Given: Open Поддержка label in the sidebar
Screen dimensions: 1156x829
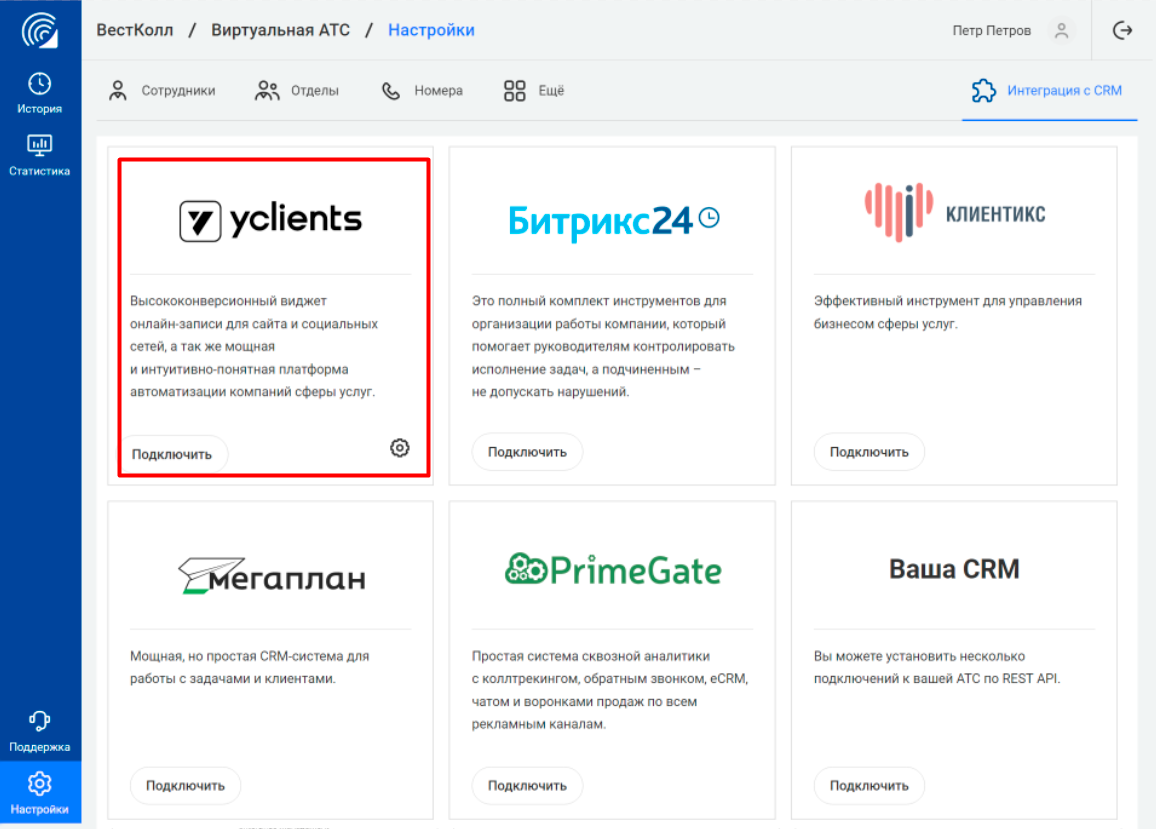Looking at the screenshot, I should pos(40,747).
